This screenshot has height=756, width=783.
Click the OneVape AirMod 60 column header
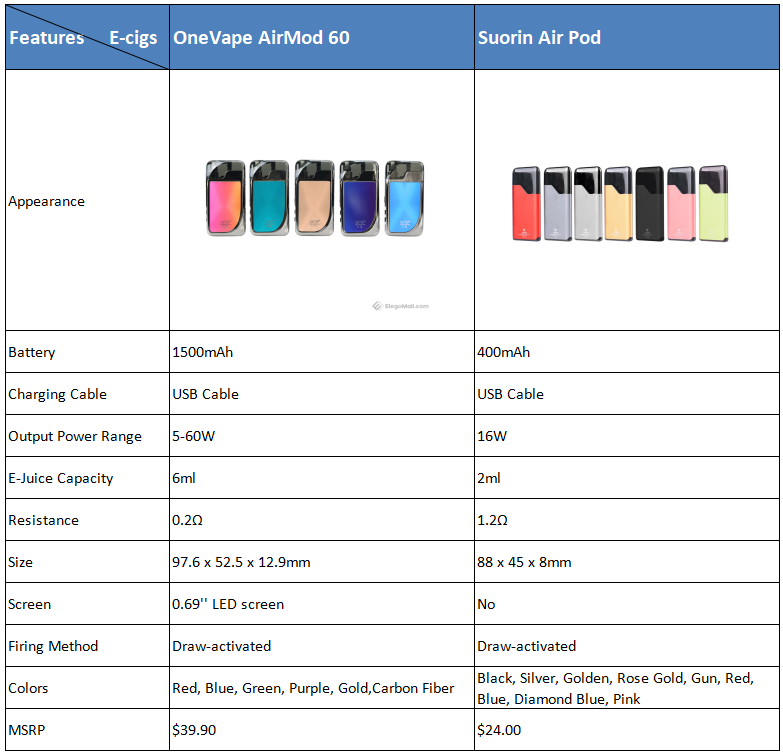click(x=322, y=37)
